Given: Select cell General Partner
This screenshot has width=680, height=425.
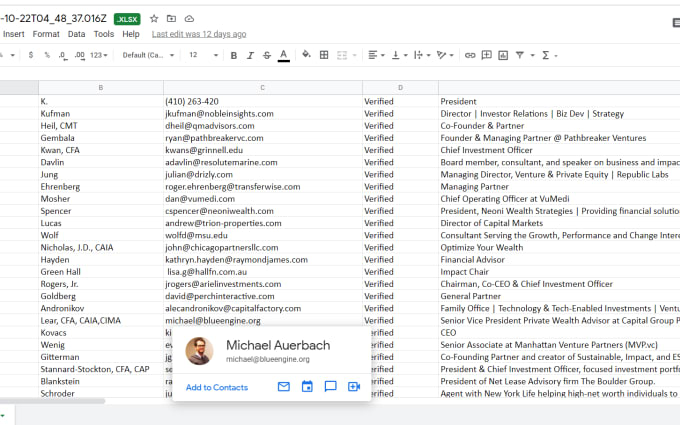Looking at the screenshot, I should 559,296.
